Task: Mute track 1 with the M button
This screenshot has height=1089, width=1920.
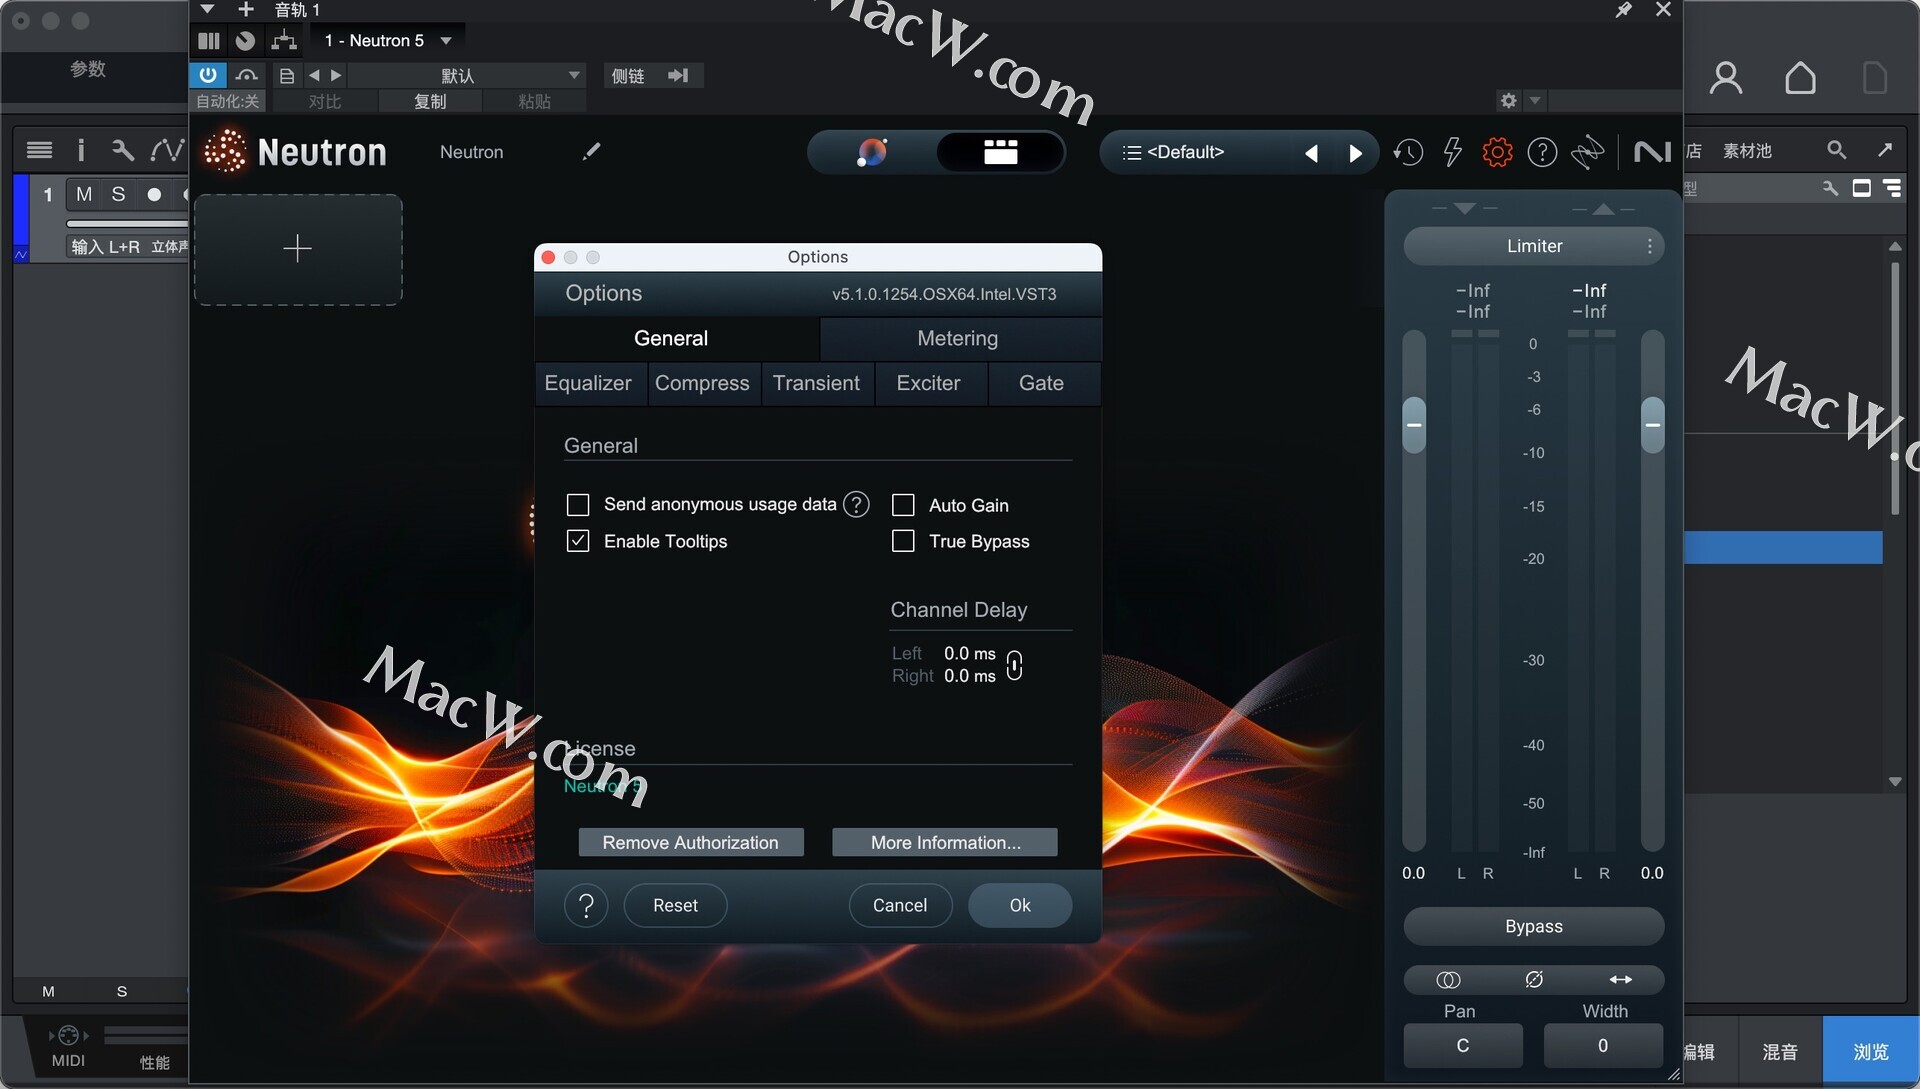Action: [x=84, y=194]
